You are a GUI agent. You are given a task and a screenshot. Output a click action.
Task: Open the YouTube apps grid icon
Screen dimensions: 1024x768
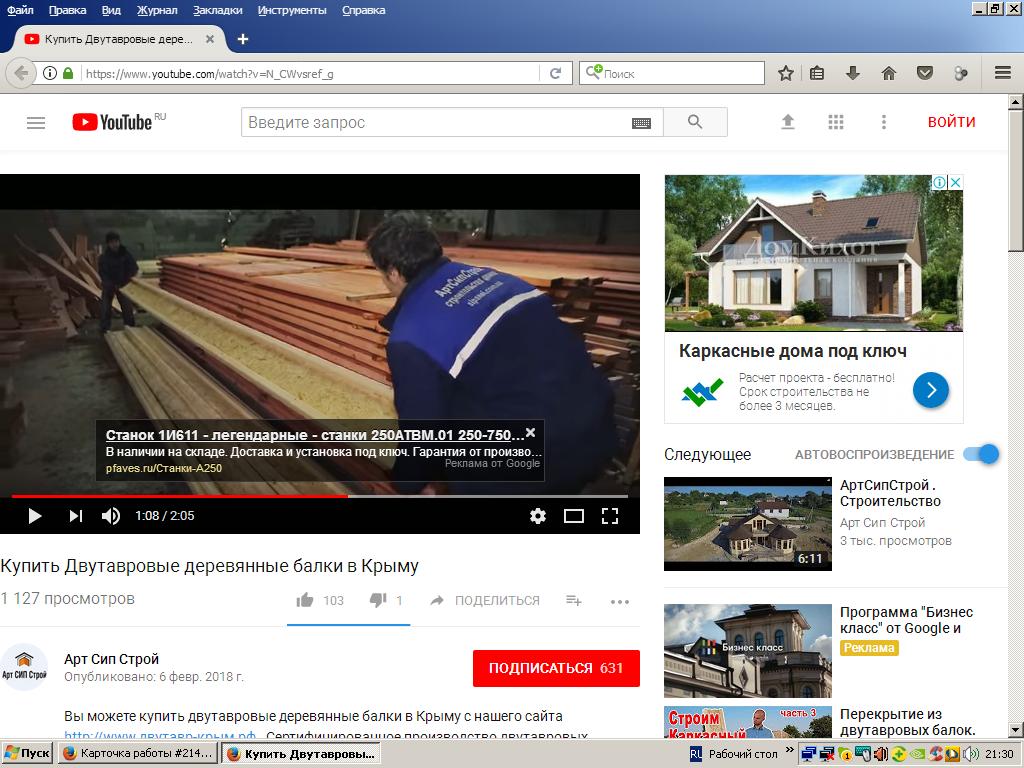click(x=836, y=121)
